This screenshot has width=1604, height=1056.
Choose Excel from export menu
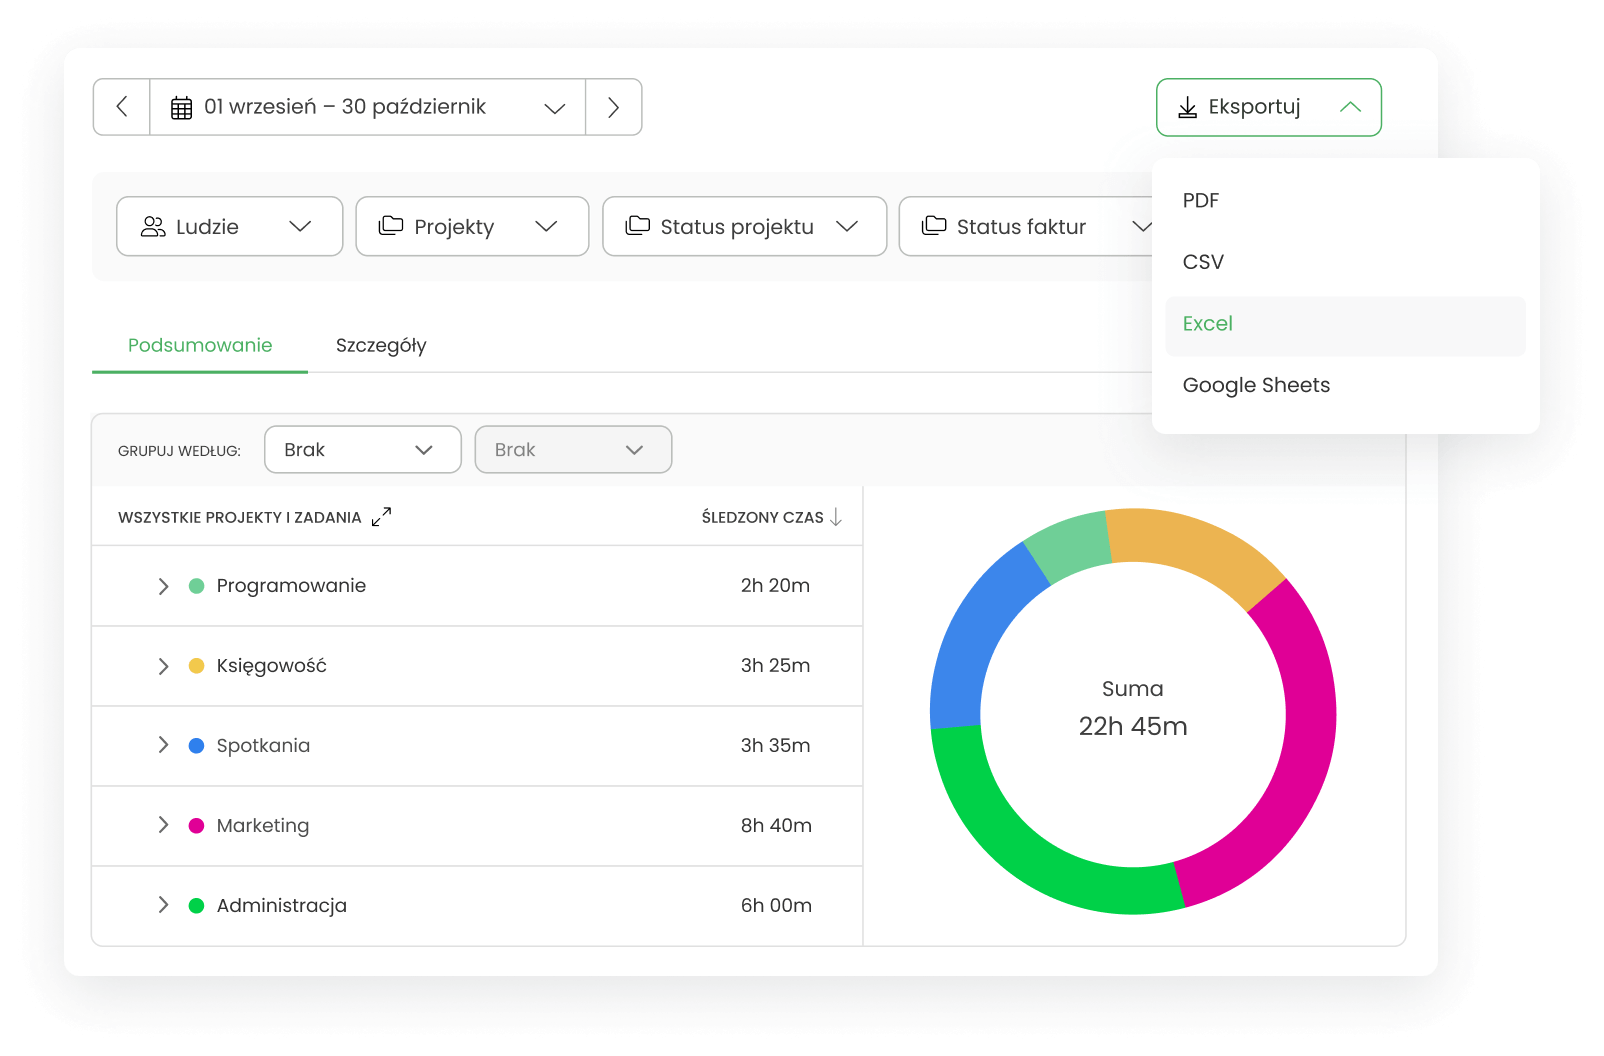[1208, 324]
